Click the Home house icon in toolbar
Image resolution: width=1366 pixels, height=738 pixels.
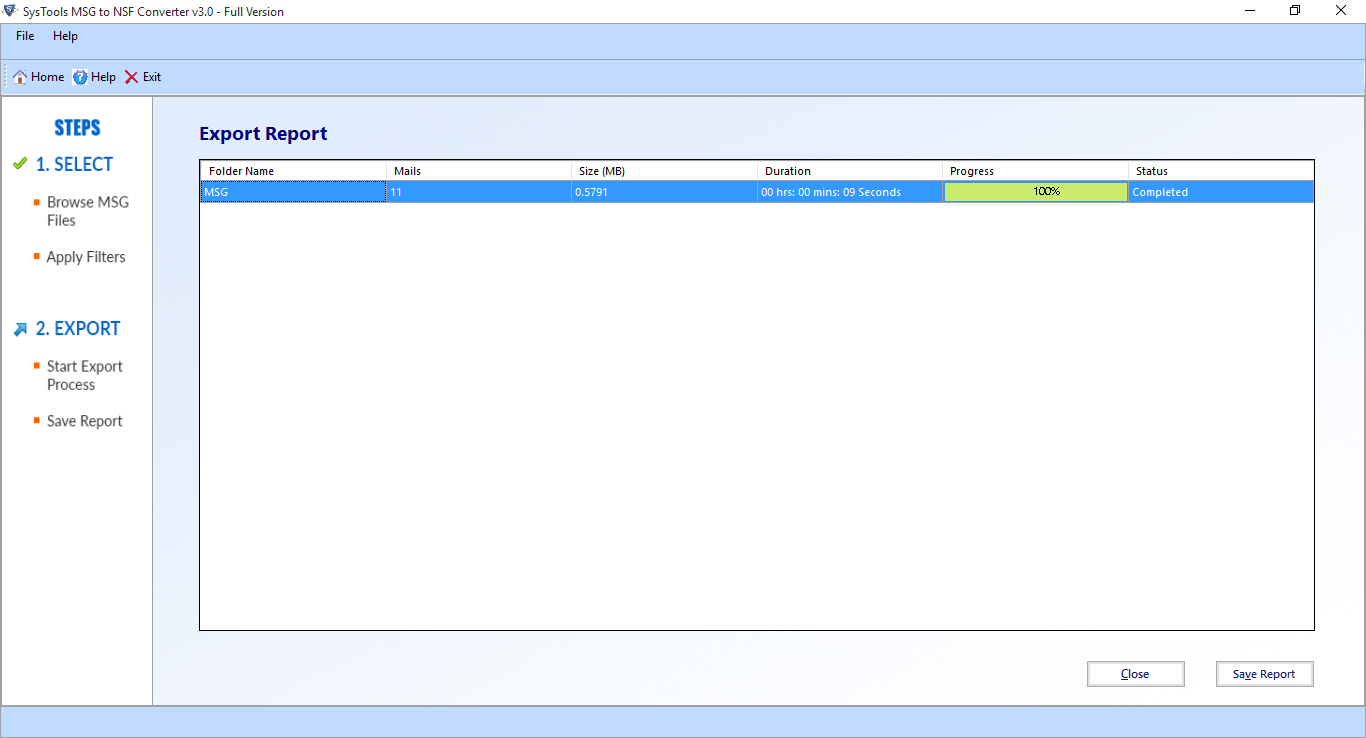pyautogui.click(x=20, y=77)
